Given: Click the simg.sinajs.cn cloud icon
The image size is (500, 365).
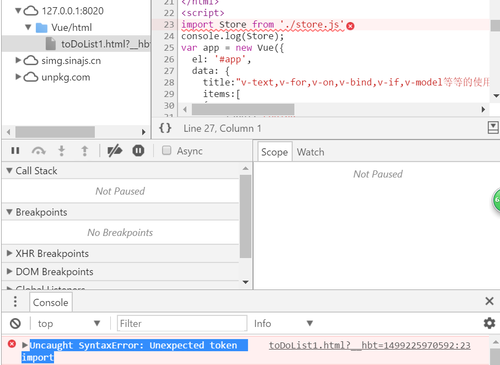Looking at the screenshot, I should click(31, 61).
